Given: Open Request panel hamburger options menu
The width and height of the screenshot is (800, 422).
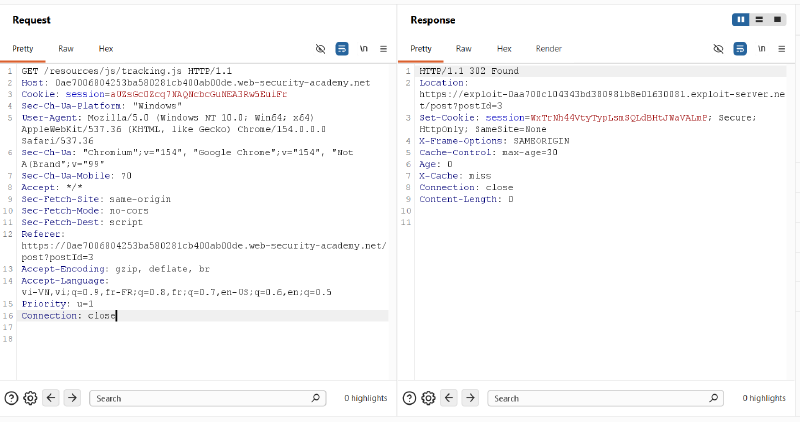Looking at the screenshot, I should (383, 49).
